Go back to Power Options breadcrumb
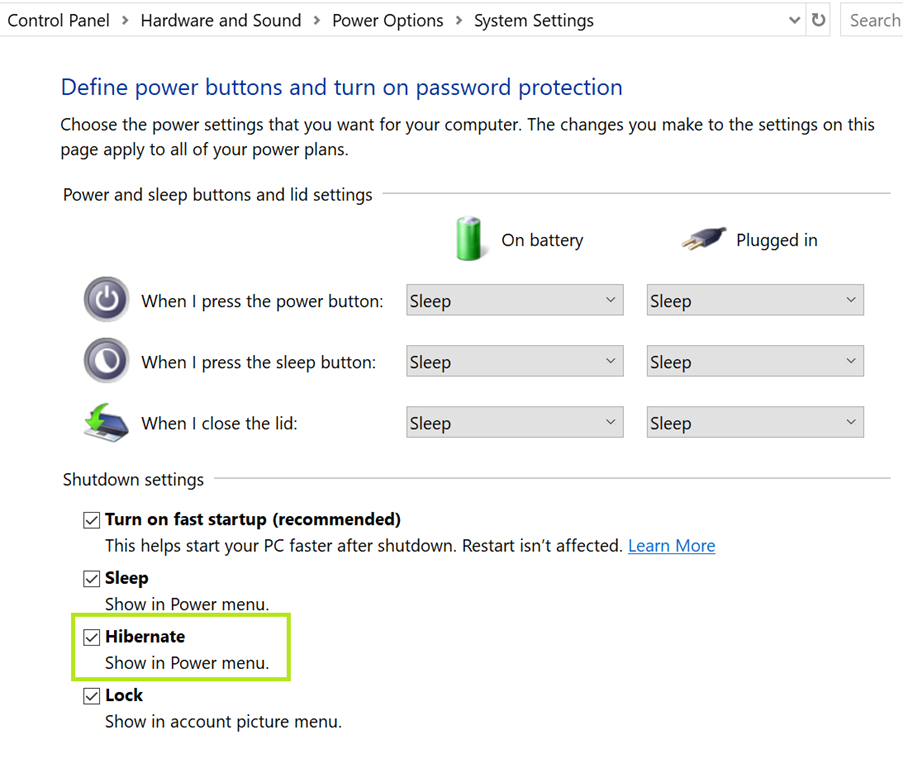The image size is (903, 768). 387,20
